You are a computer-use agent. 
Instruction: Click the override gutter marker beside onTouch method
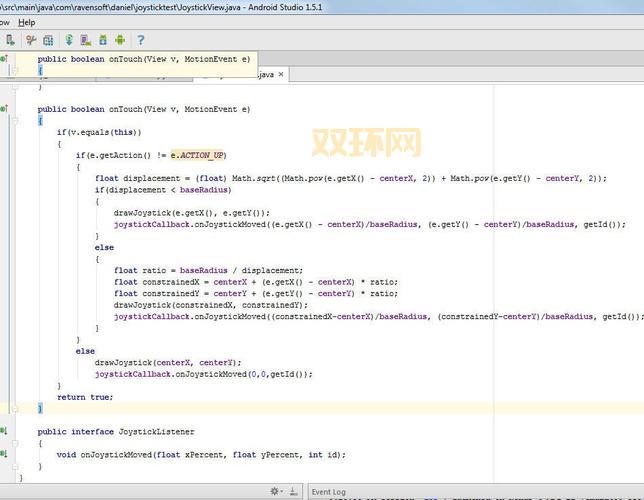[x=4, y=109]
